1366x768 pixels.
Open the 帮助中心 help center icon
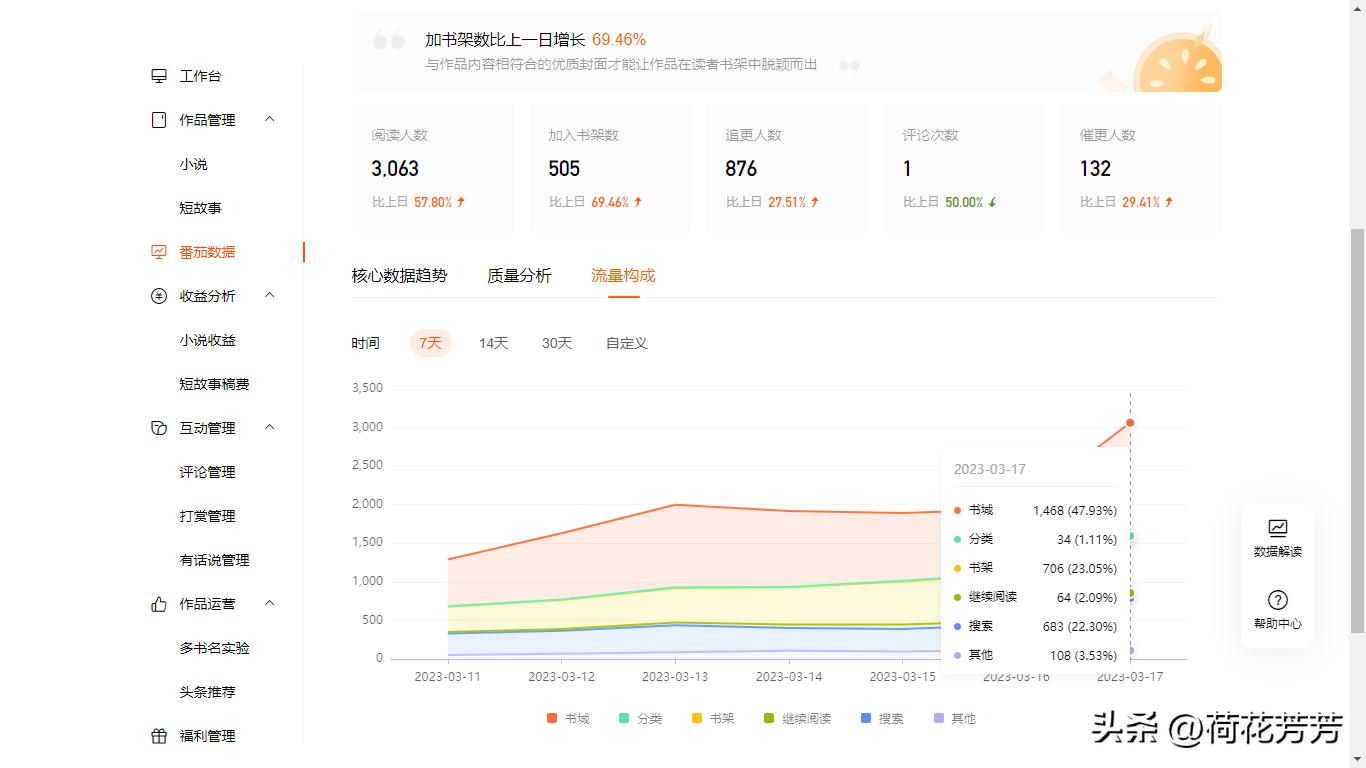pos(1277,600)
